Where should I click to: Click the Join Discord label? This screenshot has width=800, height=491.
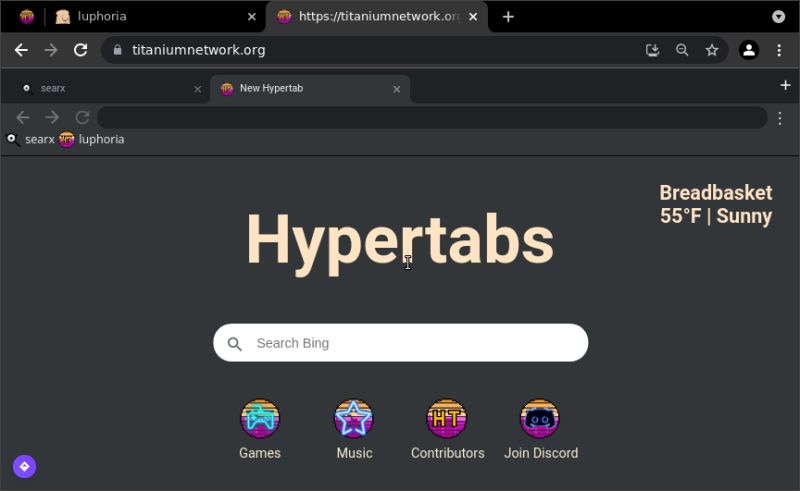[541, 453]
